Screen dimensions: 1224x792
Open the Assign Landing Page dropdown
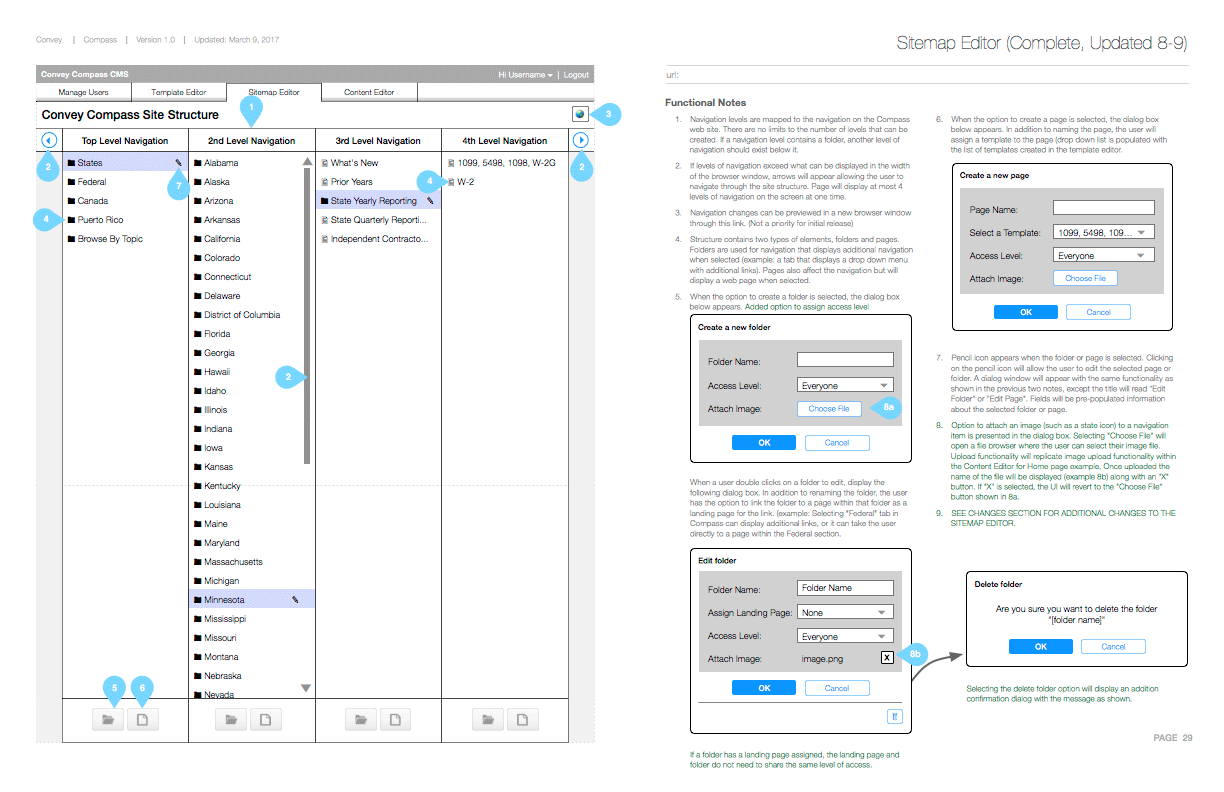[x=845, y=612]
